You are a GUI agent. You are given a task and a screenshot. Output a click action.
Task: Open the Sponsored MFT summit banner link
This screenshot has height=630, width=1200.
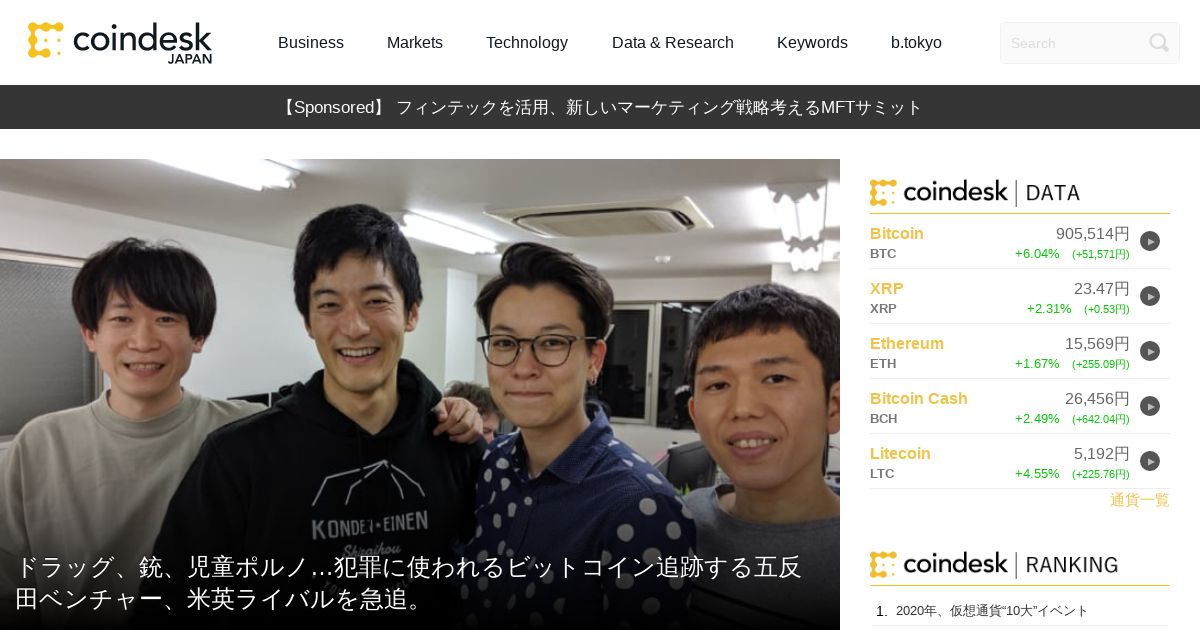600,107
